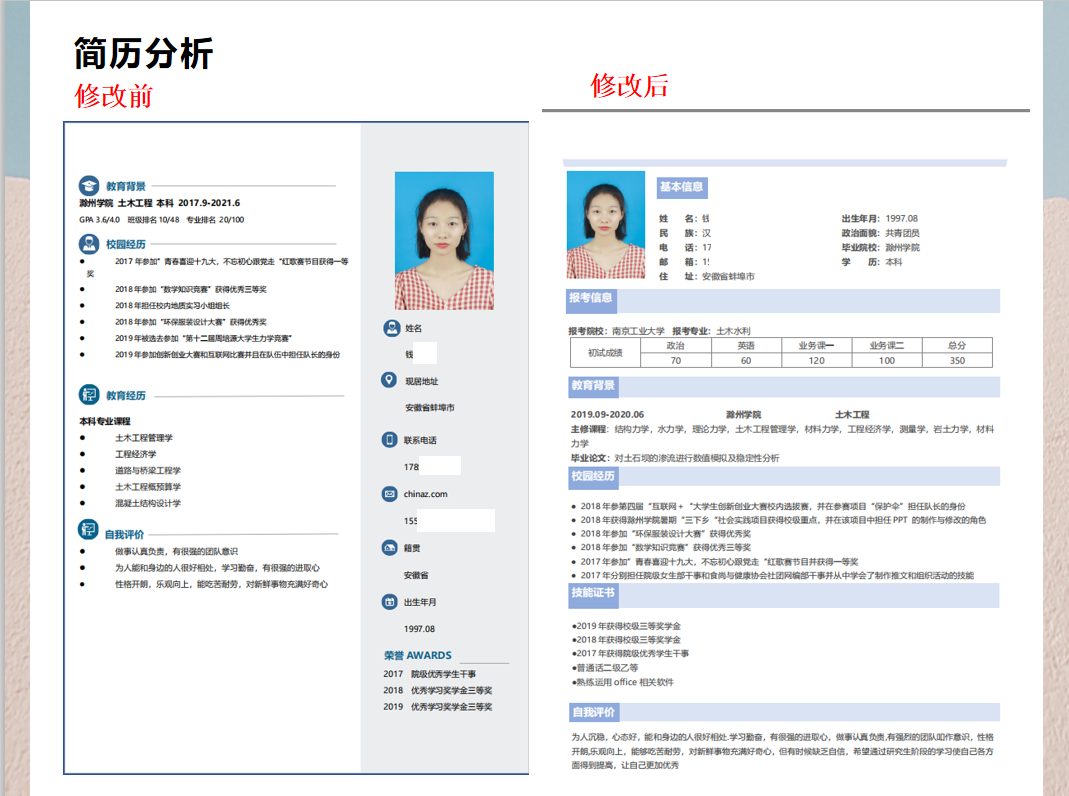Click the 简历分析 title

coord(143,54)
